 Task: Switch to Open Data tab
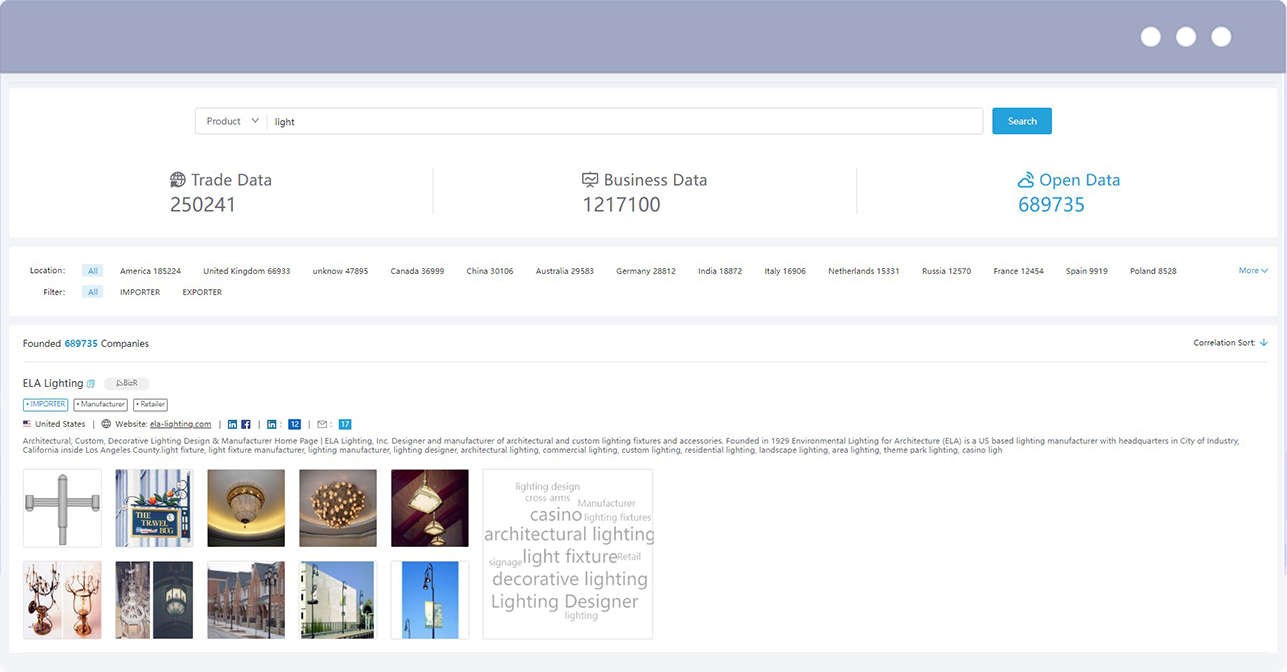click(1068, 192)
